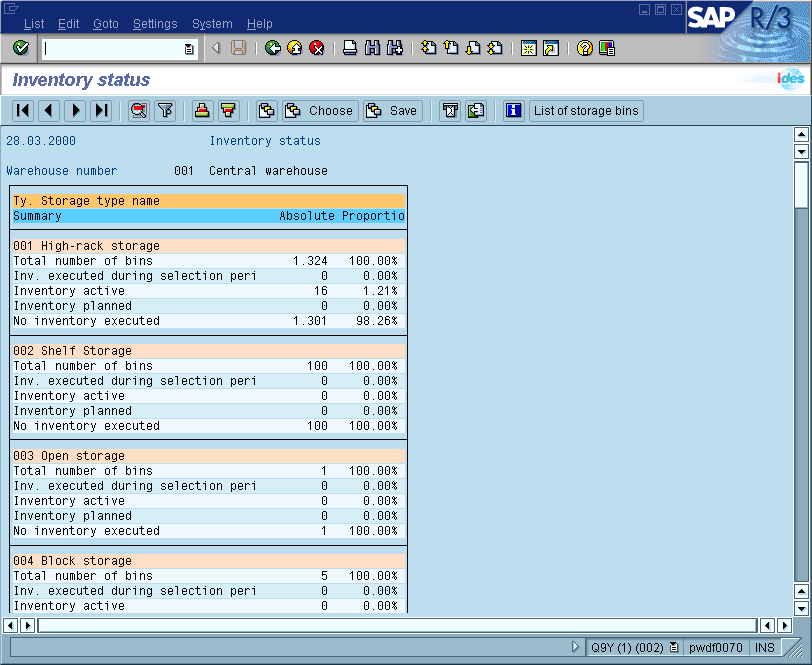812x665 pixels.
Task: Click the red Cancel icon
Action: 317,48
